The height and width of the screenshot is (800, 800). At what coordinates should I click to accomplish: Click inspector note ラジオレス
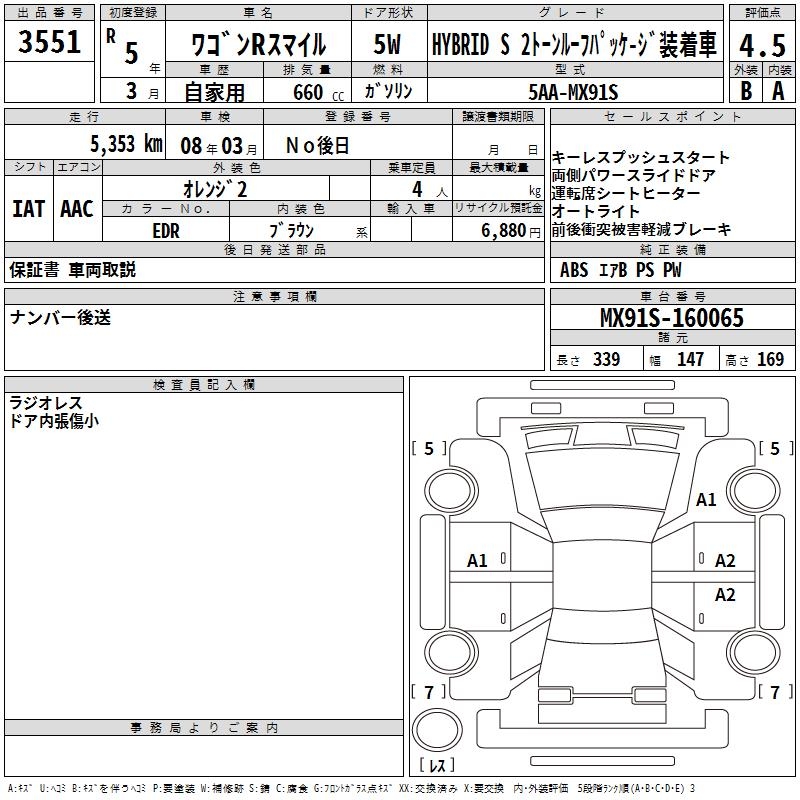(x=46, y=403)
